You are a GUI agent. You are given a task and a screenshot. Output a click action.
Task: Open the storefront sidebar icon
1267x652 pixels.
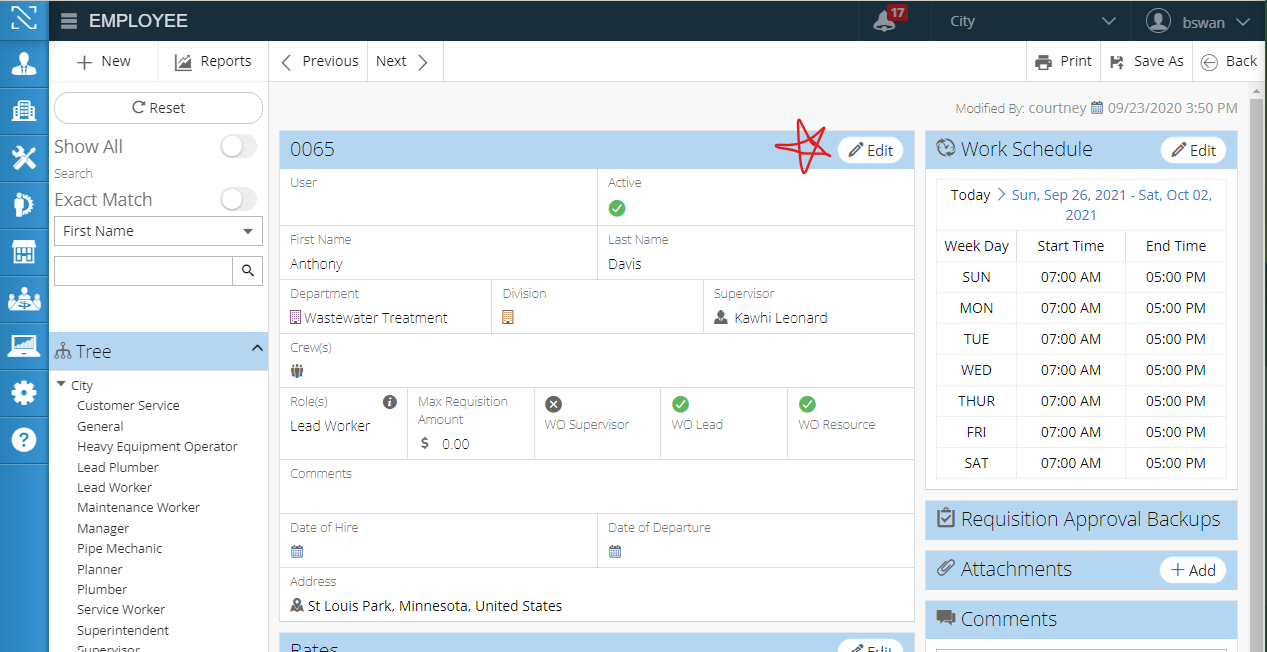point(24,252)
